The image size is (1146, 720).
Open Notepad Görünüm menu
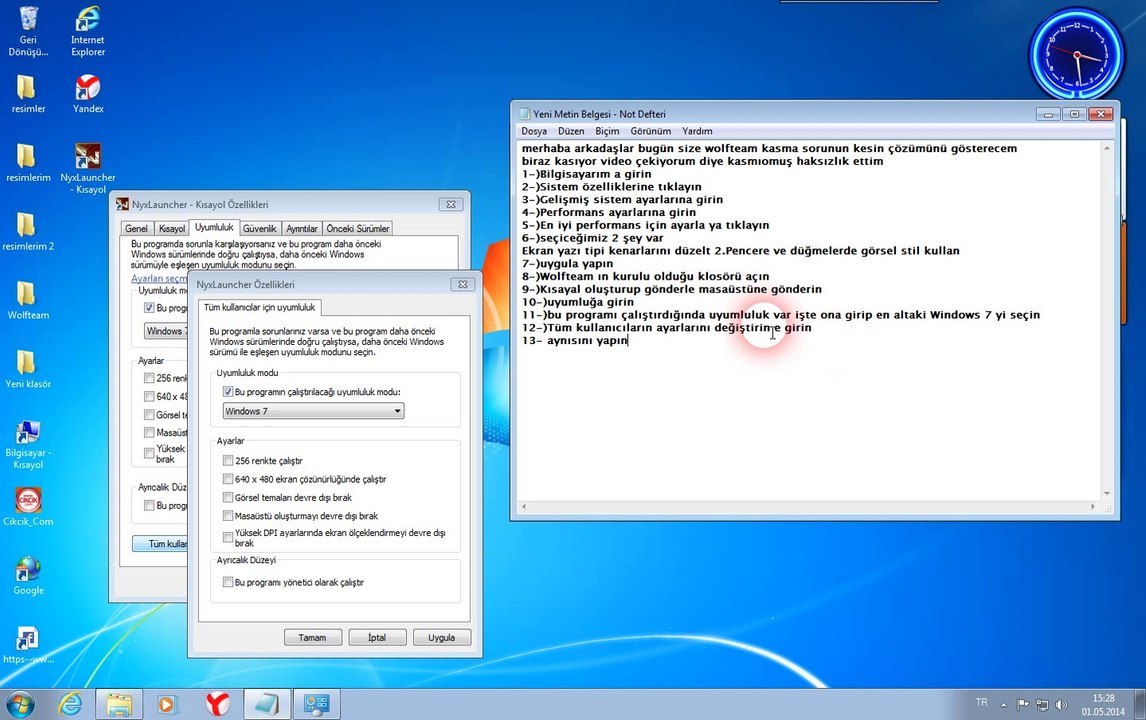[650, 131]
